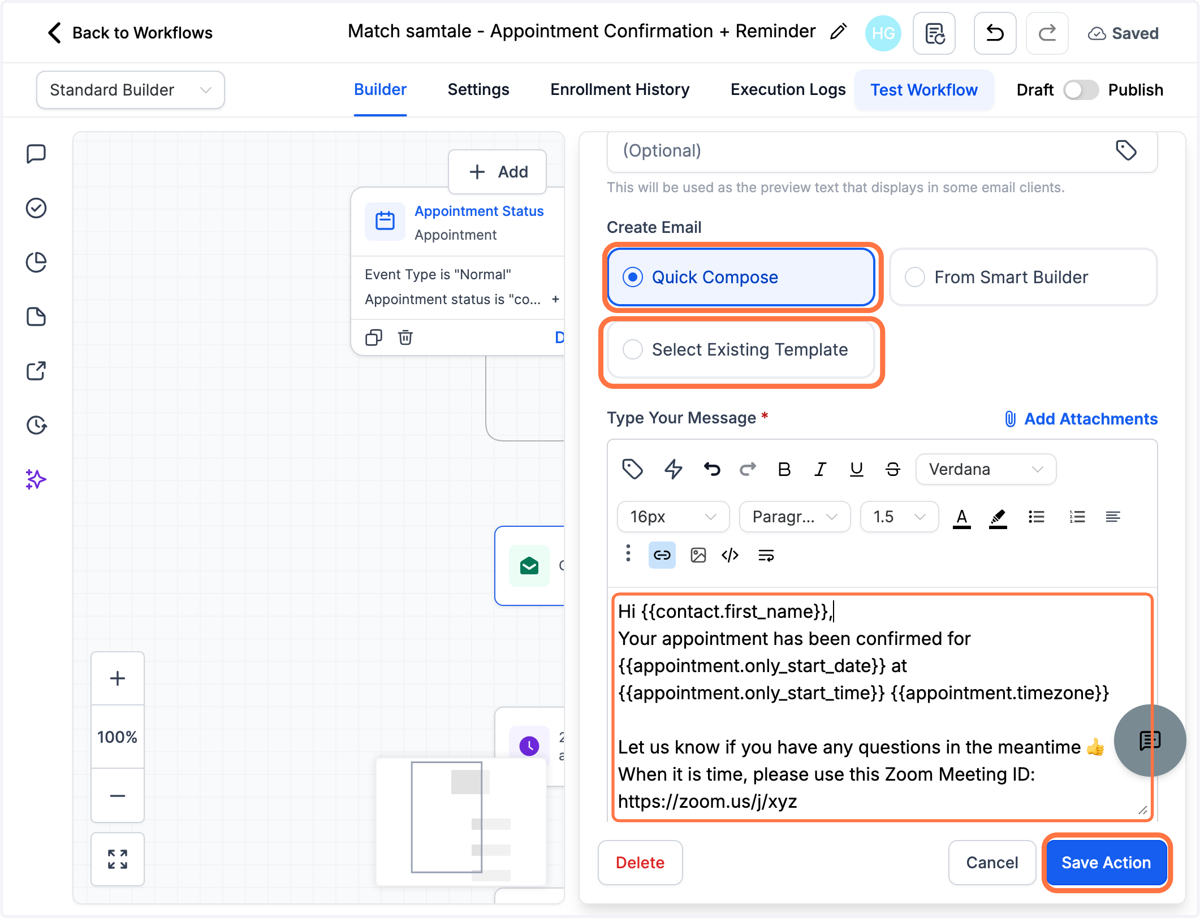Open the 1.5 line height dropdown
1200x918 pixels.
(899, 517)
